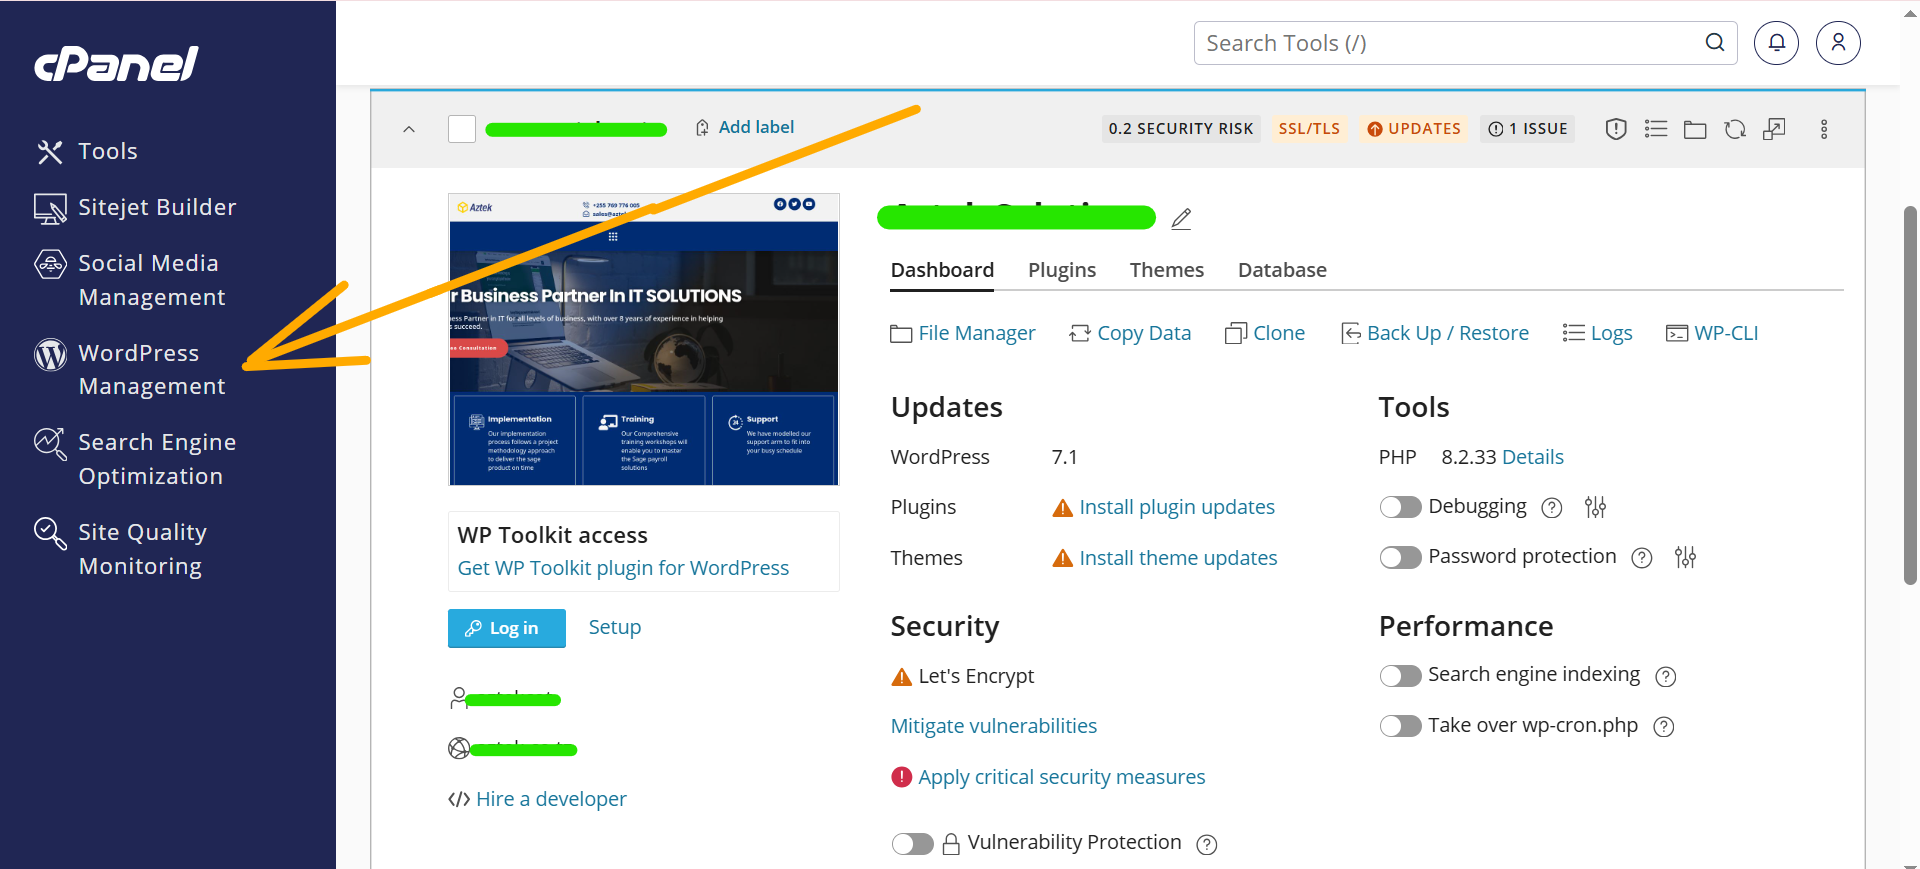The image size is (1920, 869).
Task: Click Get WP Toolkit plugin for WordPress
Action: click(x=623, y=568)
